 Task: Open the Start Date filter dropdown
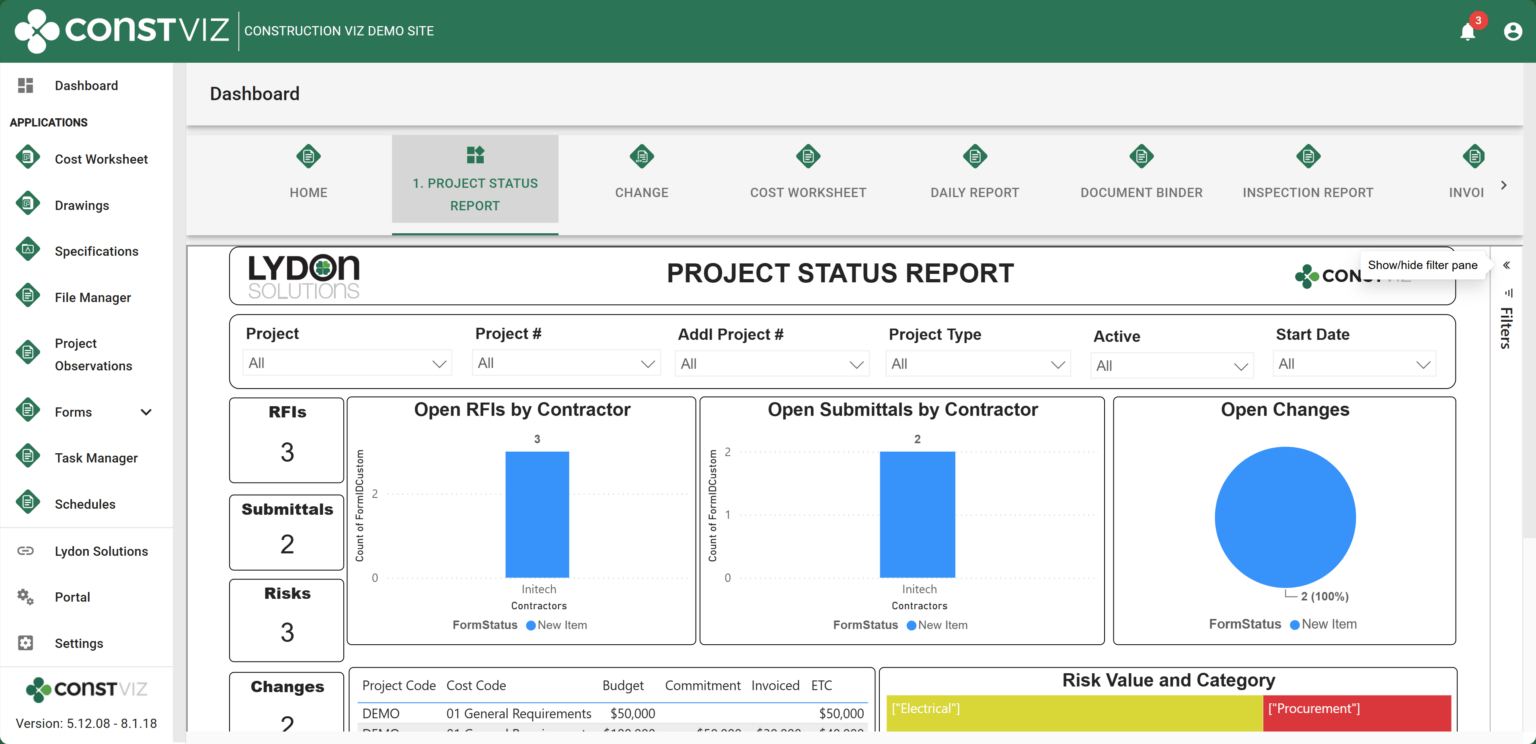pyautogui.click(x=1355, y=364)
